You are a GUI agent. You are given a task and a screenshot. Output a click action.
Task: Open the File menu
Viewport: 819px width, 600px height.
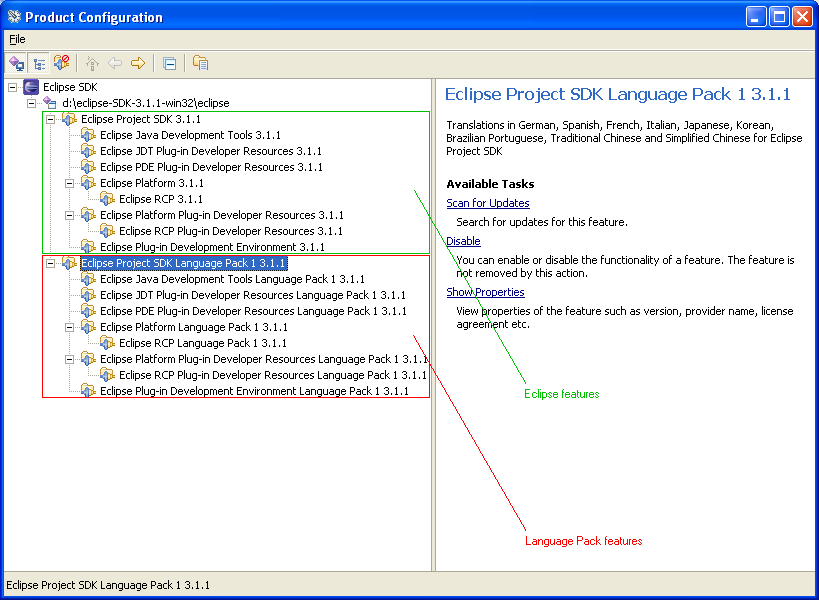click(x=17, y=39)
